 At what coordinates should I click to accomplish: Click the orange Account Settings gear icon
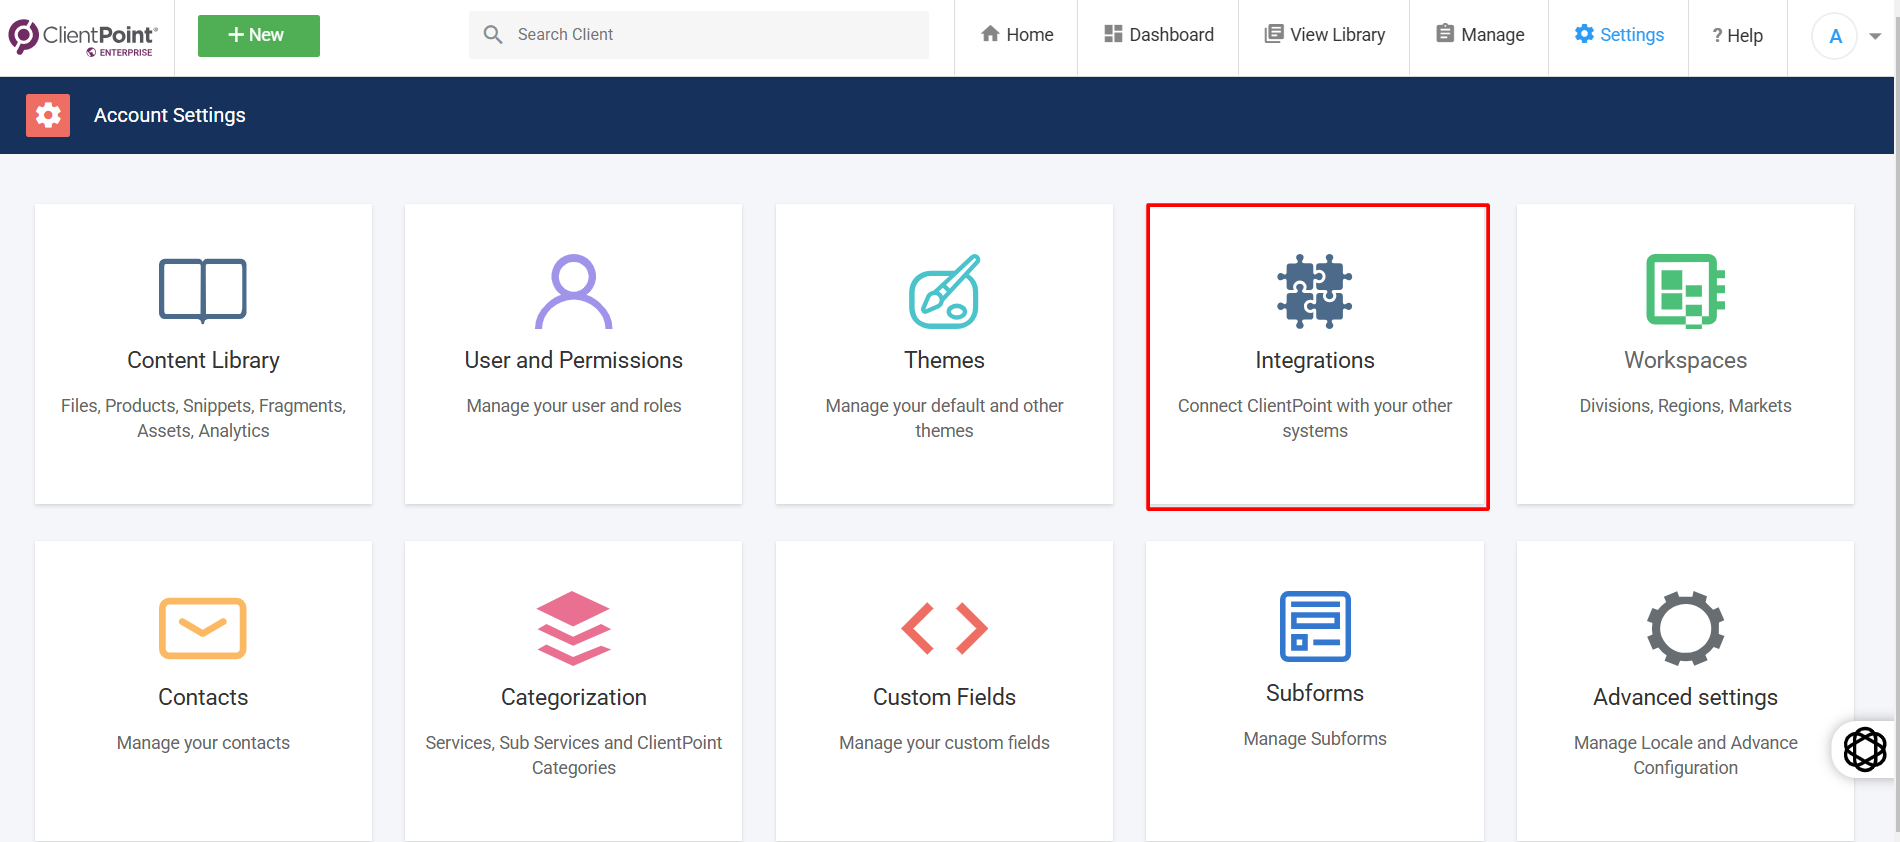click(48, 116)
